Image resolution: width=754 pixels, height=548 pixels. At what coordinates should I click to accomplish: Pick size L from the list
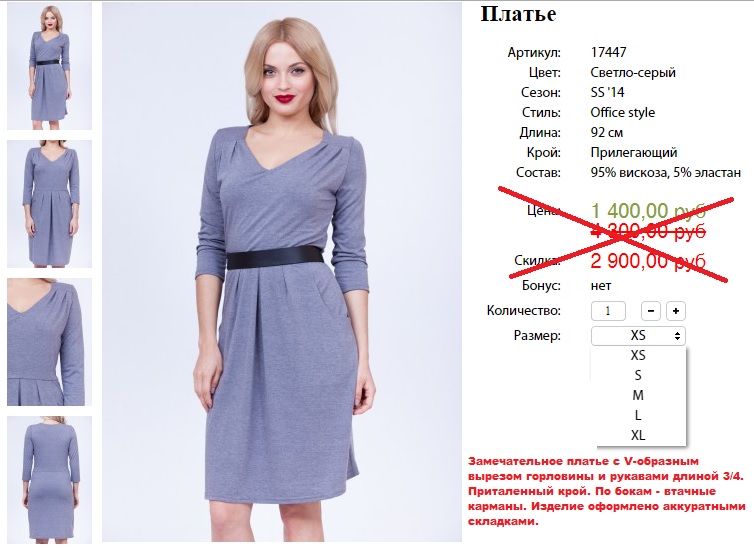pos(638,415)
